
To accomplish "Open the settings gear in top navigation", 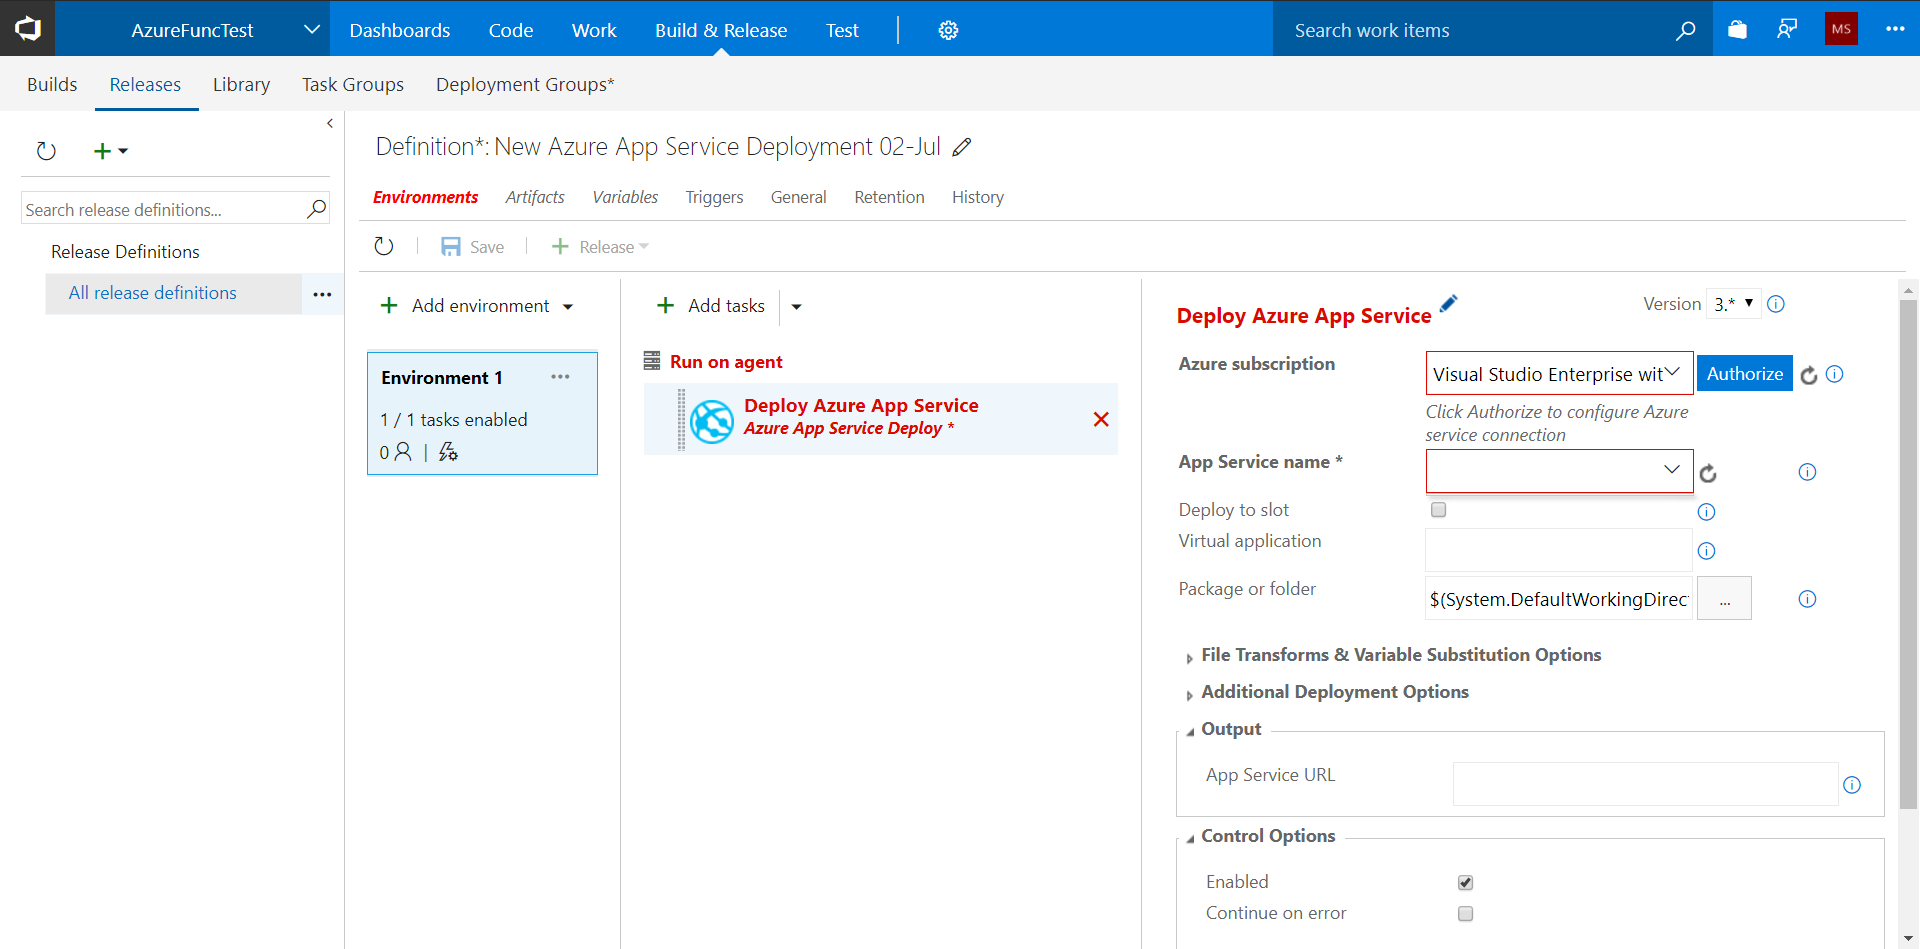I will (948, 30).
